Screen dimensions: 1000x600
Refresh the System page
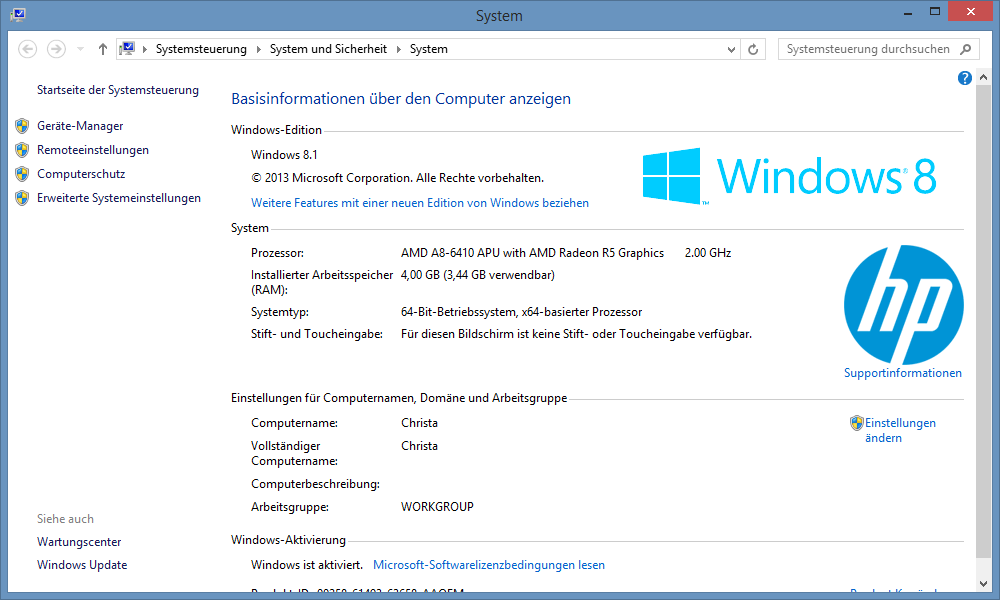753,49
